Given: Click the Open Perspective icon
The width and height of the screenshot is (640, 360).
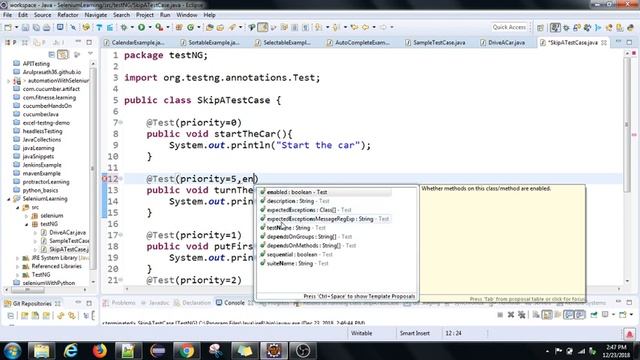Looking at the screenshot, I should [x=540, y=27].
